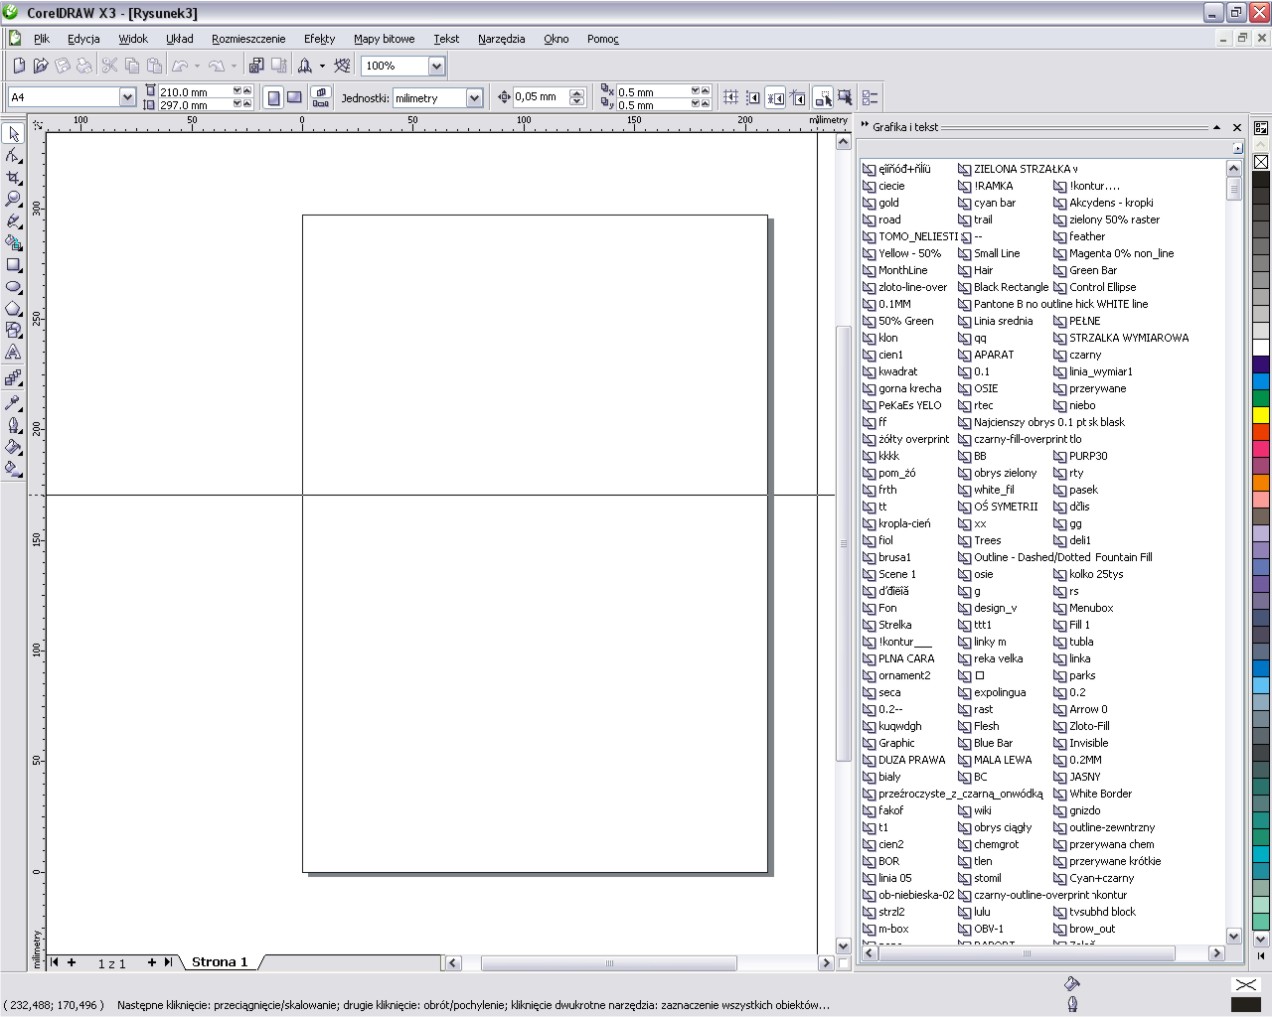Select 'Black Rectangle' style in list

click(1010, 287)
